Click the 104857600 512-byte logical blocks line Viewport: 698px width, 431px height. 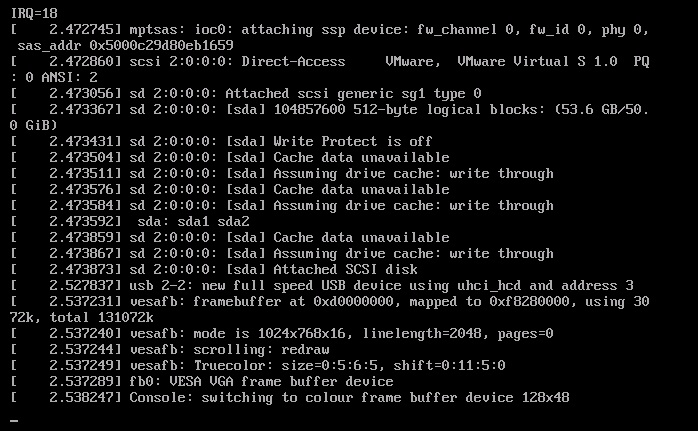point(329,110)
